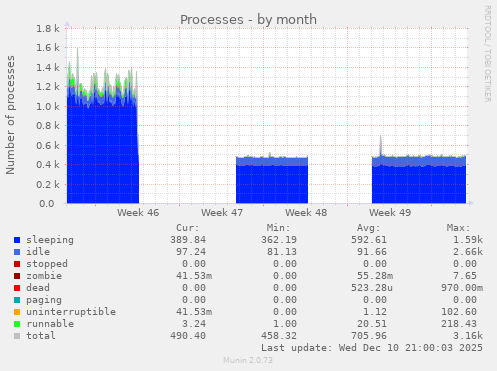Click the paging legend color swatch
Image resolution: width=497 pixels, height=371 pixels.
tap(17, 300)
